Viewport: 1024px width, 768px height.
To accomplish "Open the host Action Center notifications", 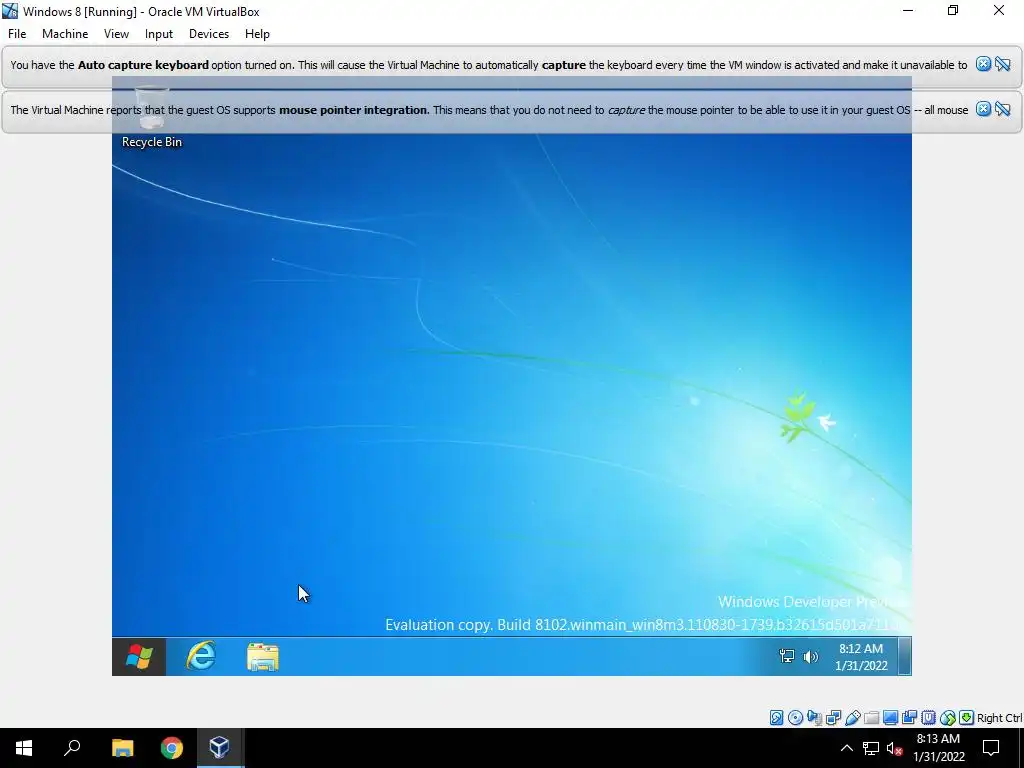I will tap(991, 748).
